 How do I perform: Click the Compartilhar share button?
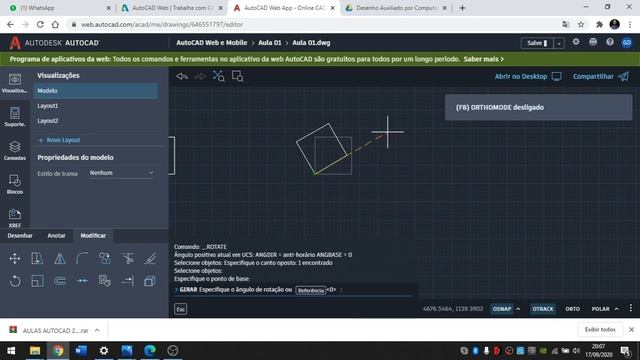coord(601,76)
